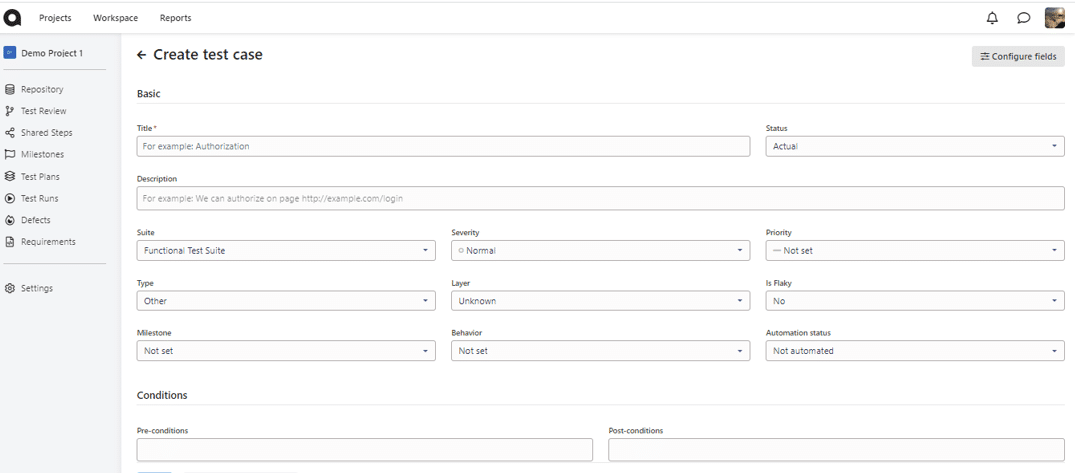The image size is (1075, 473).
Task: Click the Demo Project 1 link
Action: pyautogui.click(x=51, y=53)
